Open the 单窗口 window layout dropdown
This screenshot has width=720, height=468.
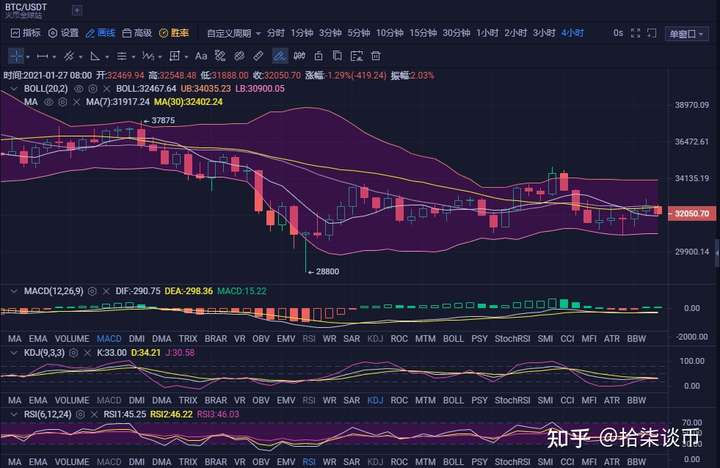pyautogui.click(x=686, y=34)
